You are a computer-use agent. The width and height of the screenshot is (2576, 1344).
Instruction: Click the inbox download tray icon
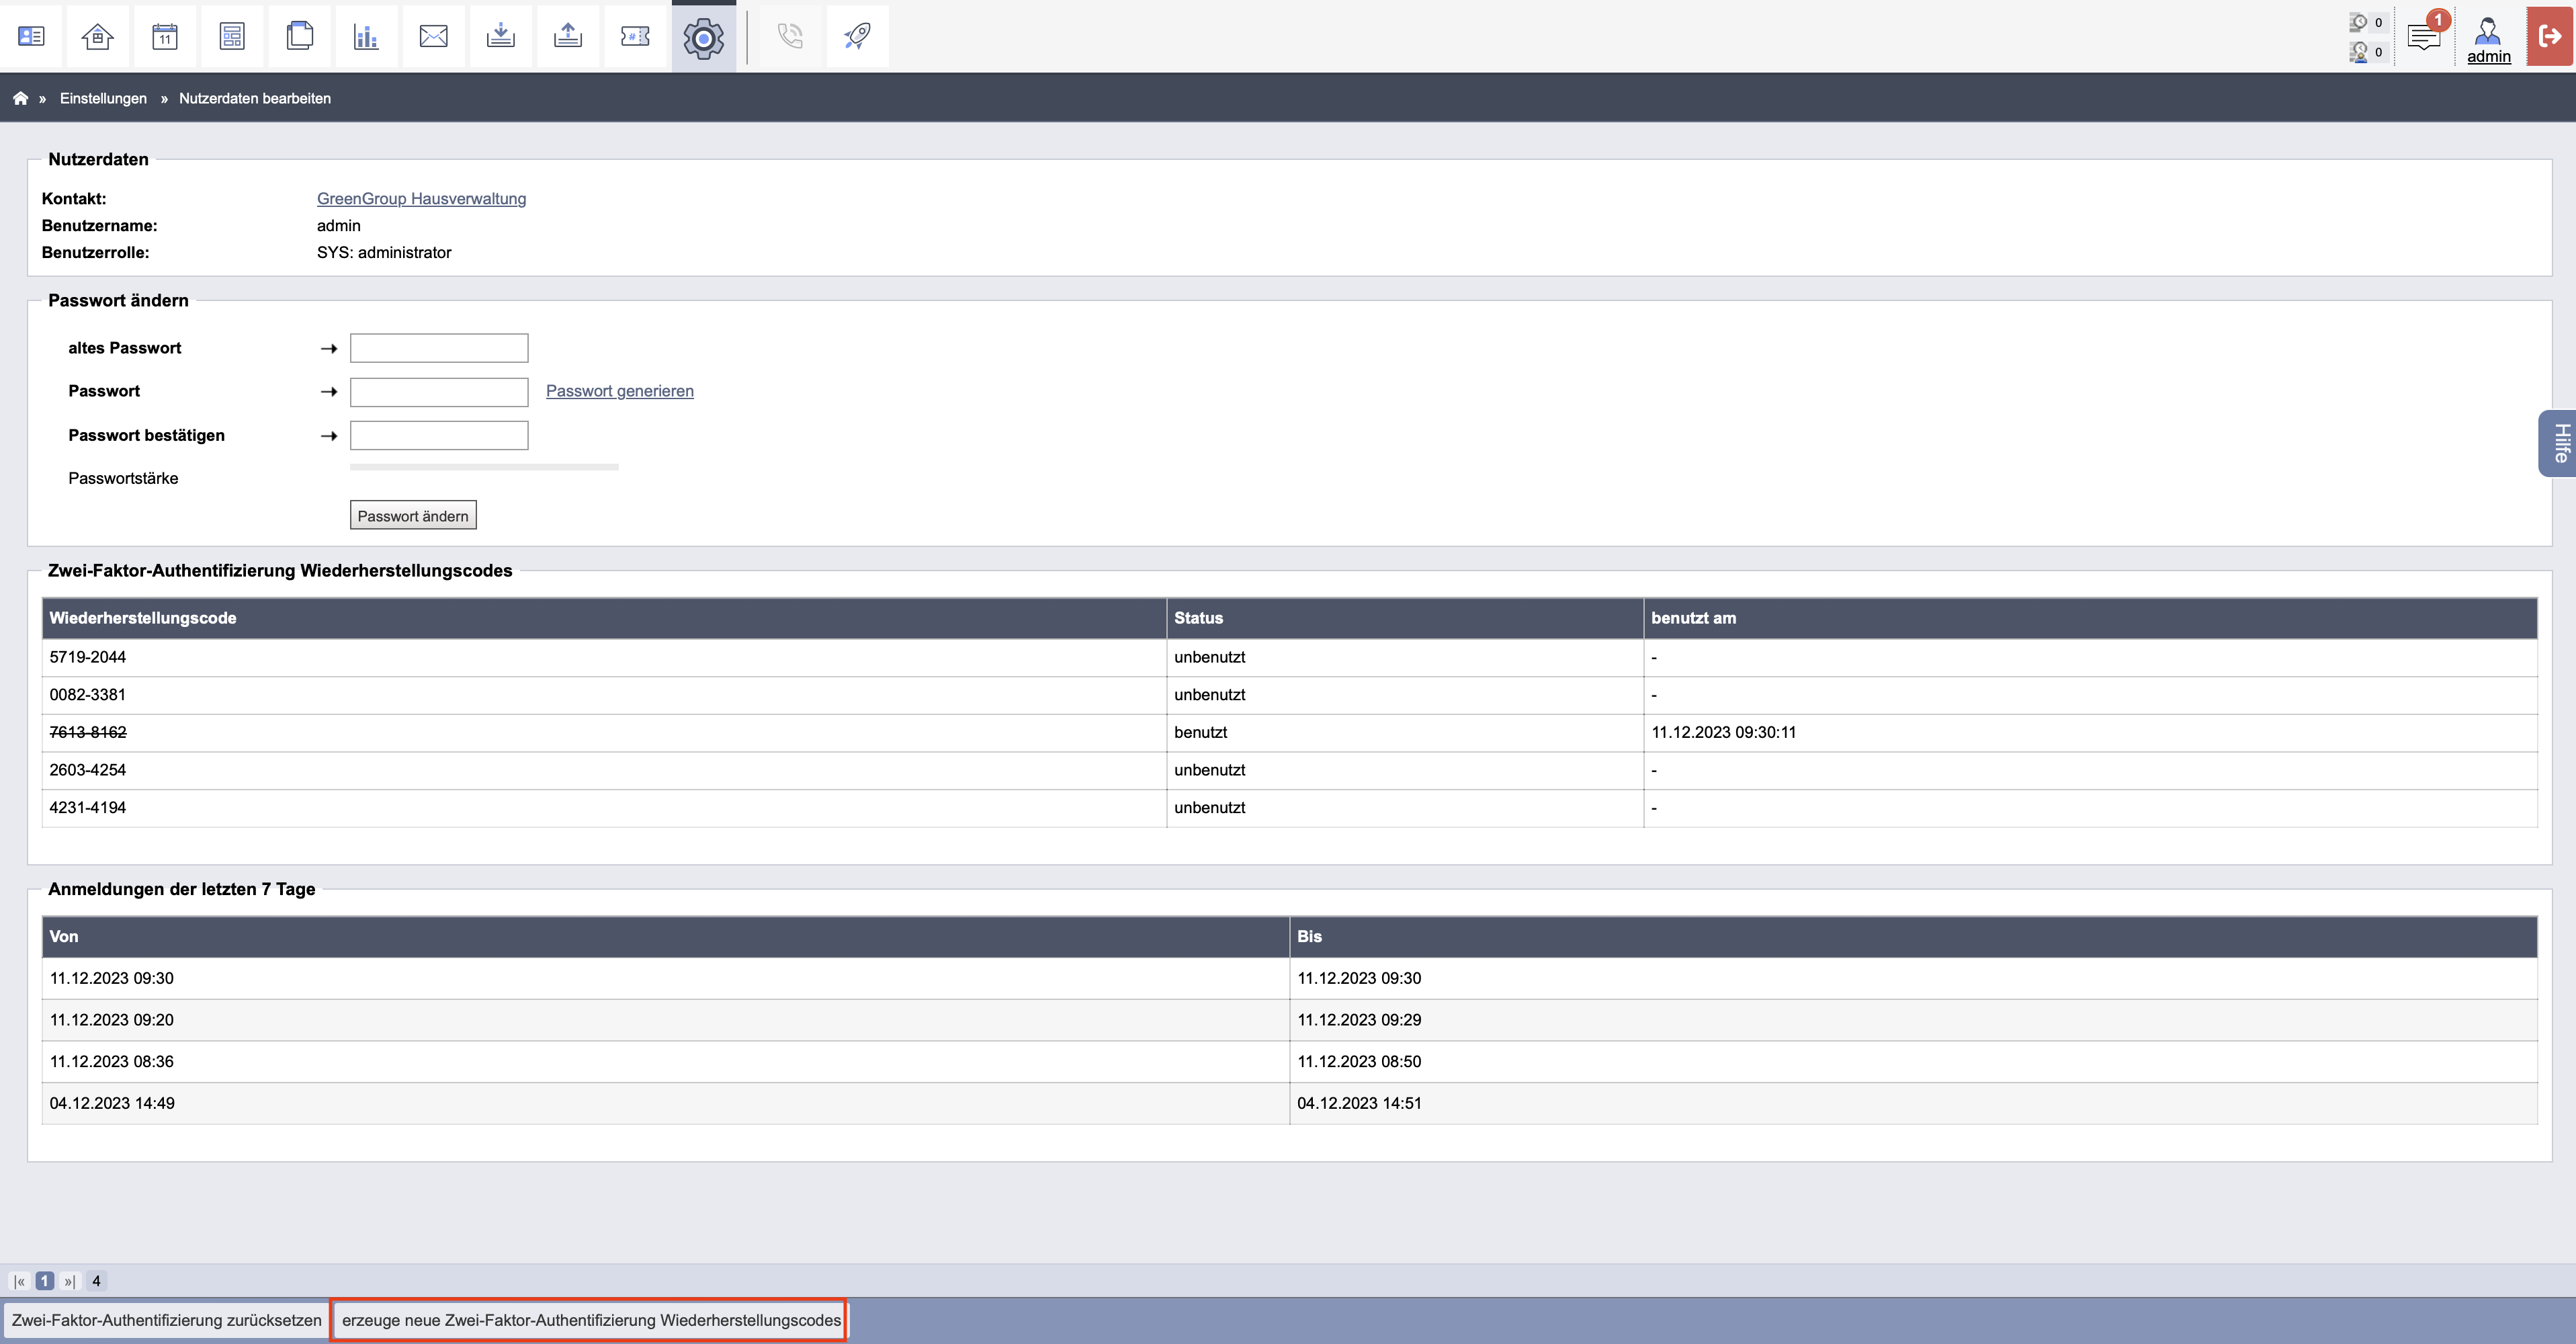[501, 37]
